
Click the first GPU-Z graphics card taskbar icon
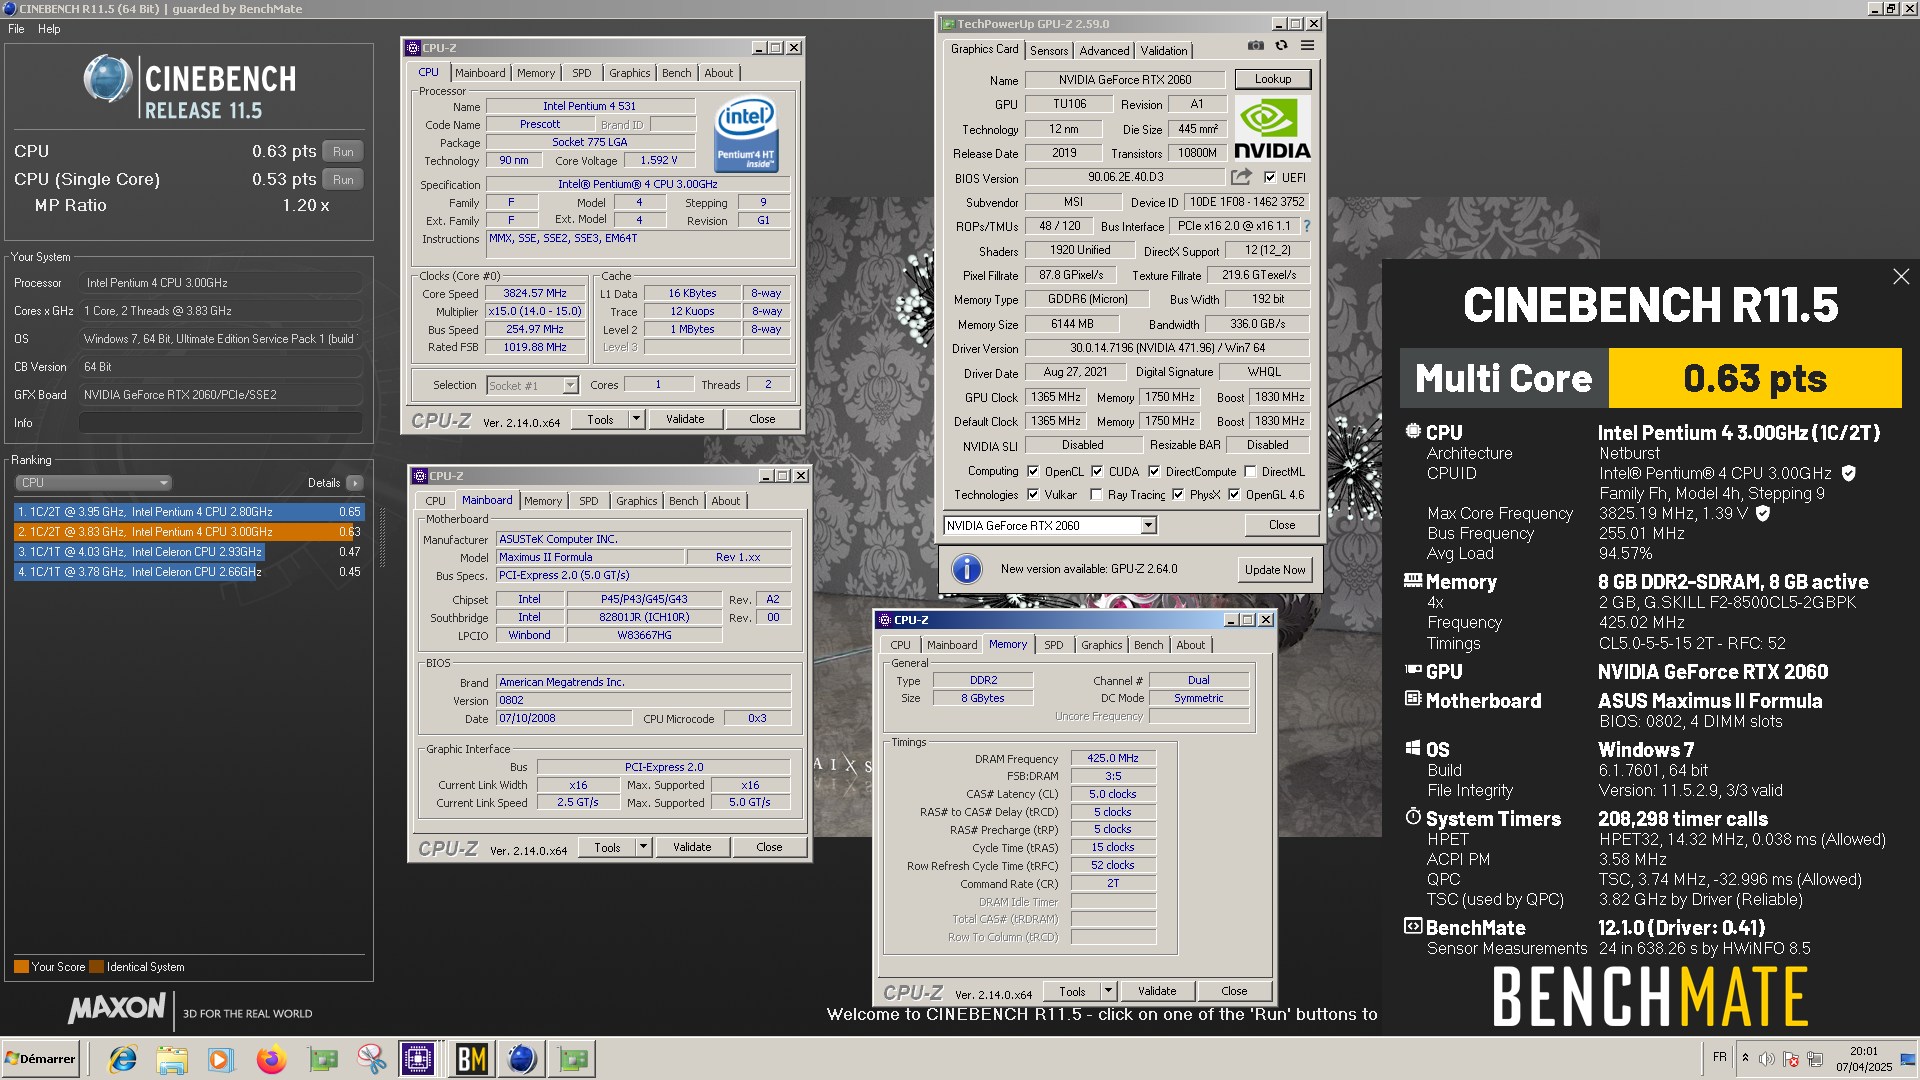[322, 1059]
